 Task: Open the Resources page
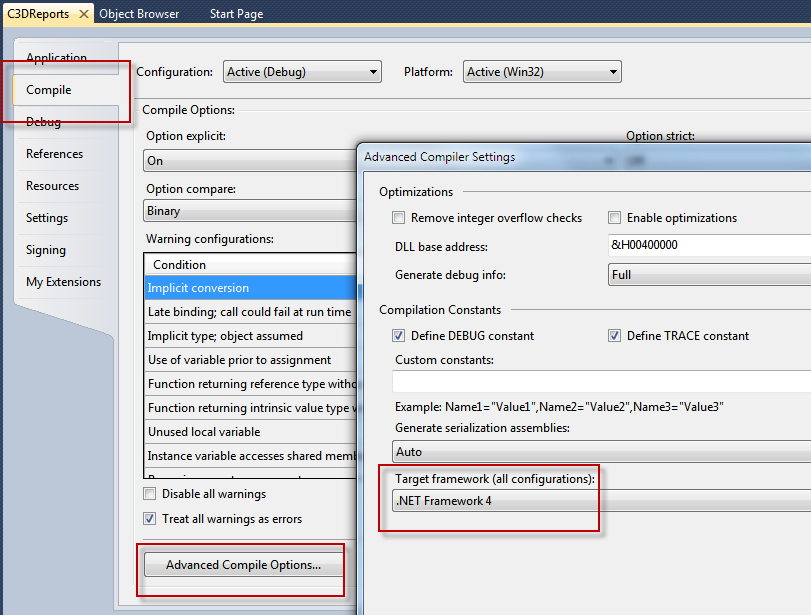click(x=52, y=185)
